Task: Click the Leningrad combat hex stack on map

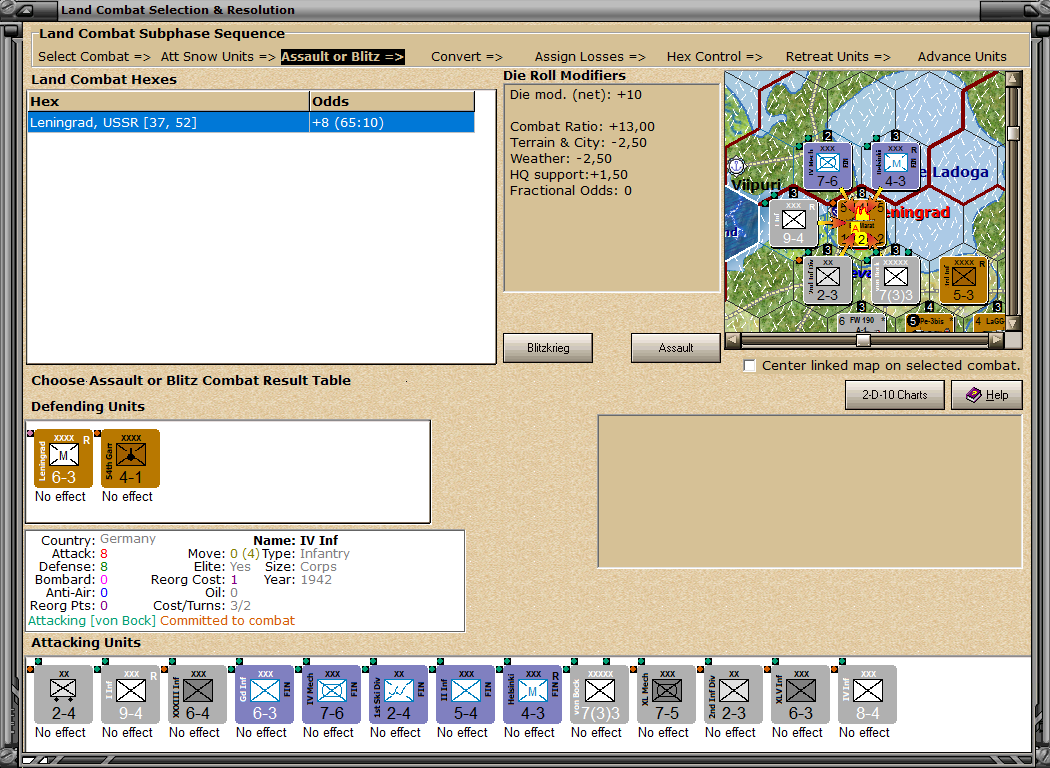Action: [861, 224]
